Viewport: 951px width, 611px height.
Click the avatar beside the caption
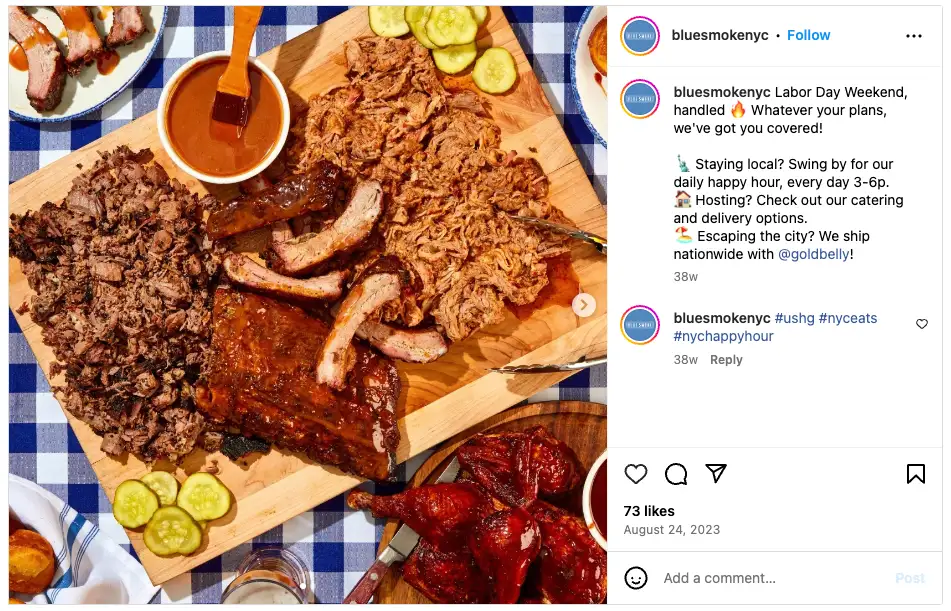point(640,99)
